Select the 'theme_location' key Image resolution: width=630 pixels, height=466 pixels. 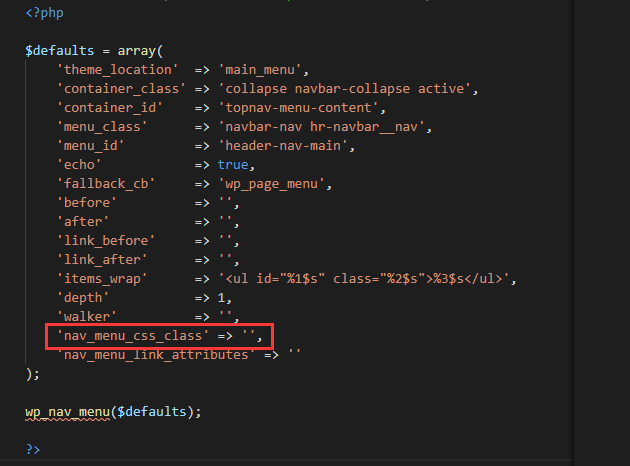click(x=117, y=70)
